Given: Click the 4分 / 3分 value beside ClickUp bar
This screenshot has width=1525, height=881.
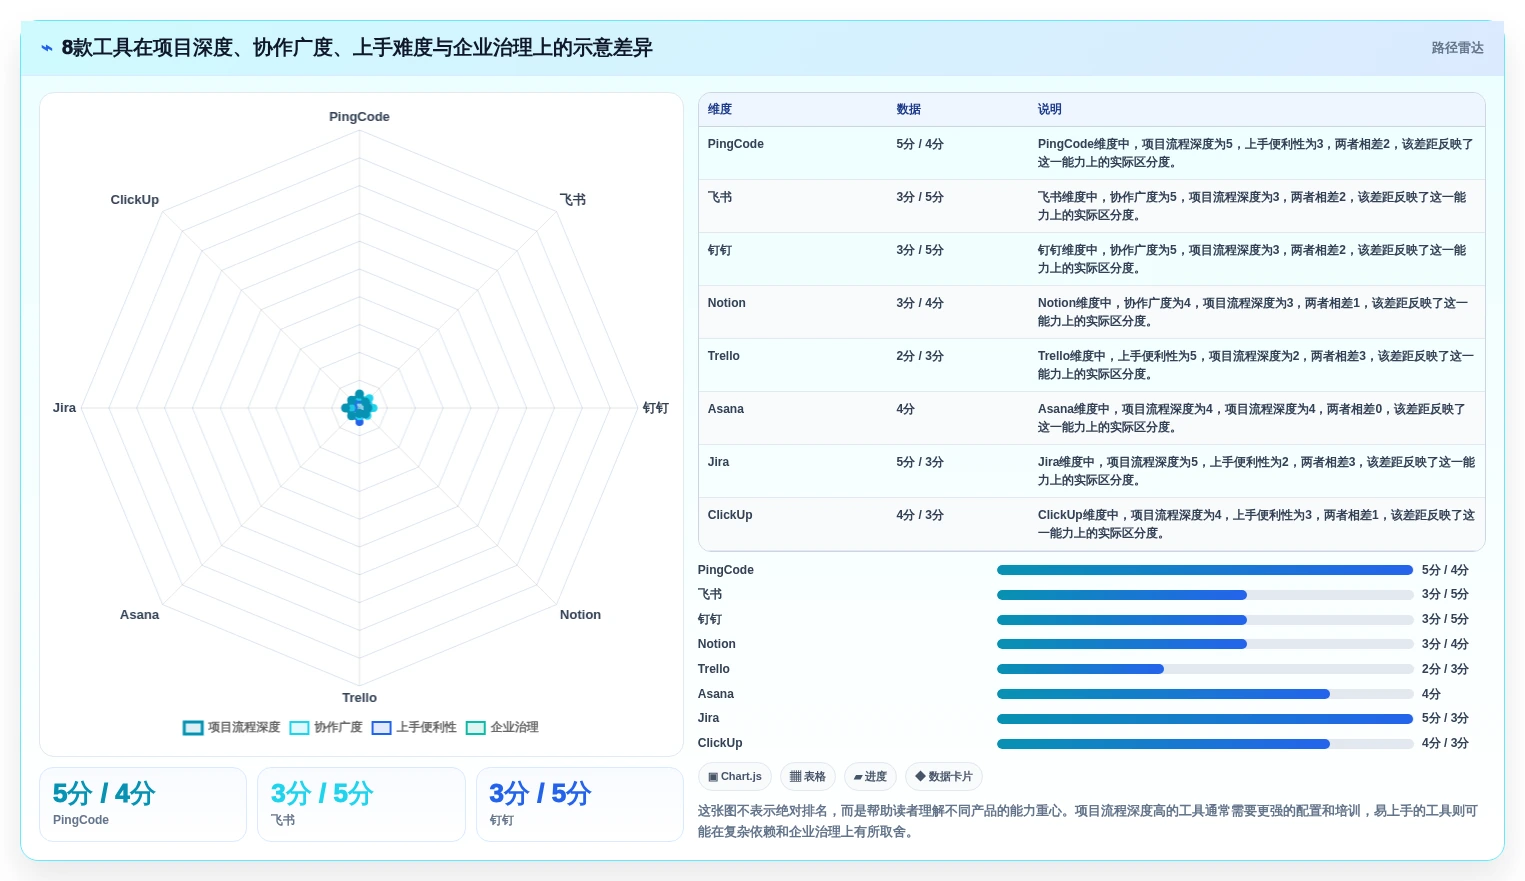Looking at the screenshot, I should (1445, 744).
